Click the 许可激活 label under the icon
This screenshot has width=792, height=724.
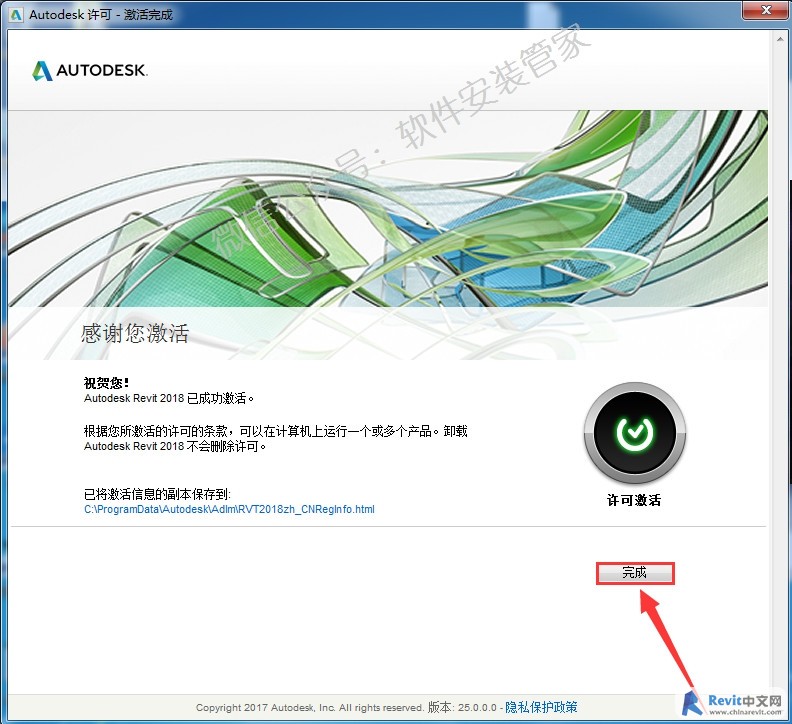[634, 500]
